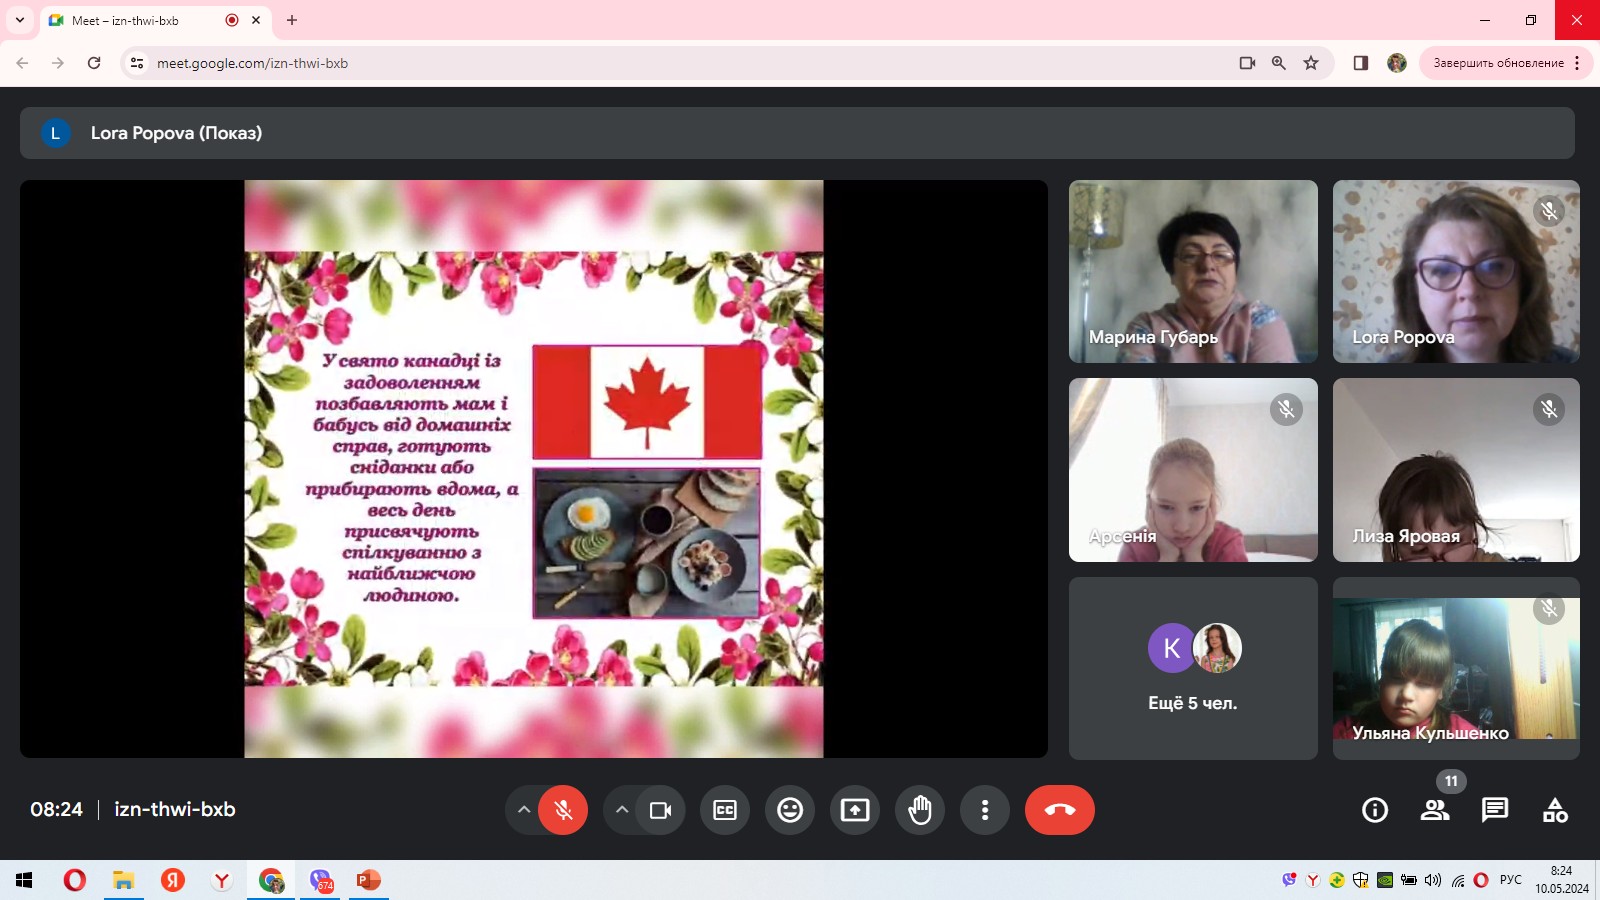The image size is (1600, 900).
Task: Turn on closed captions
Action: click(x=725, y=810)
